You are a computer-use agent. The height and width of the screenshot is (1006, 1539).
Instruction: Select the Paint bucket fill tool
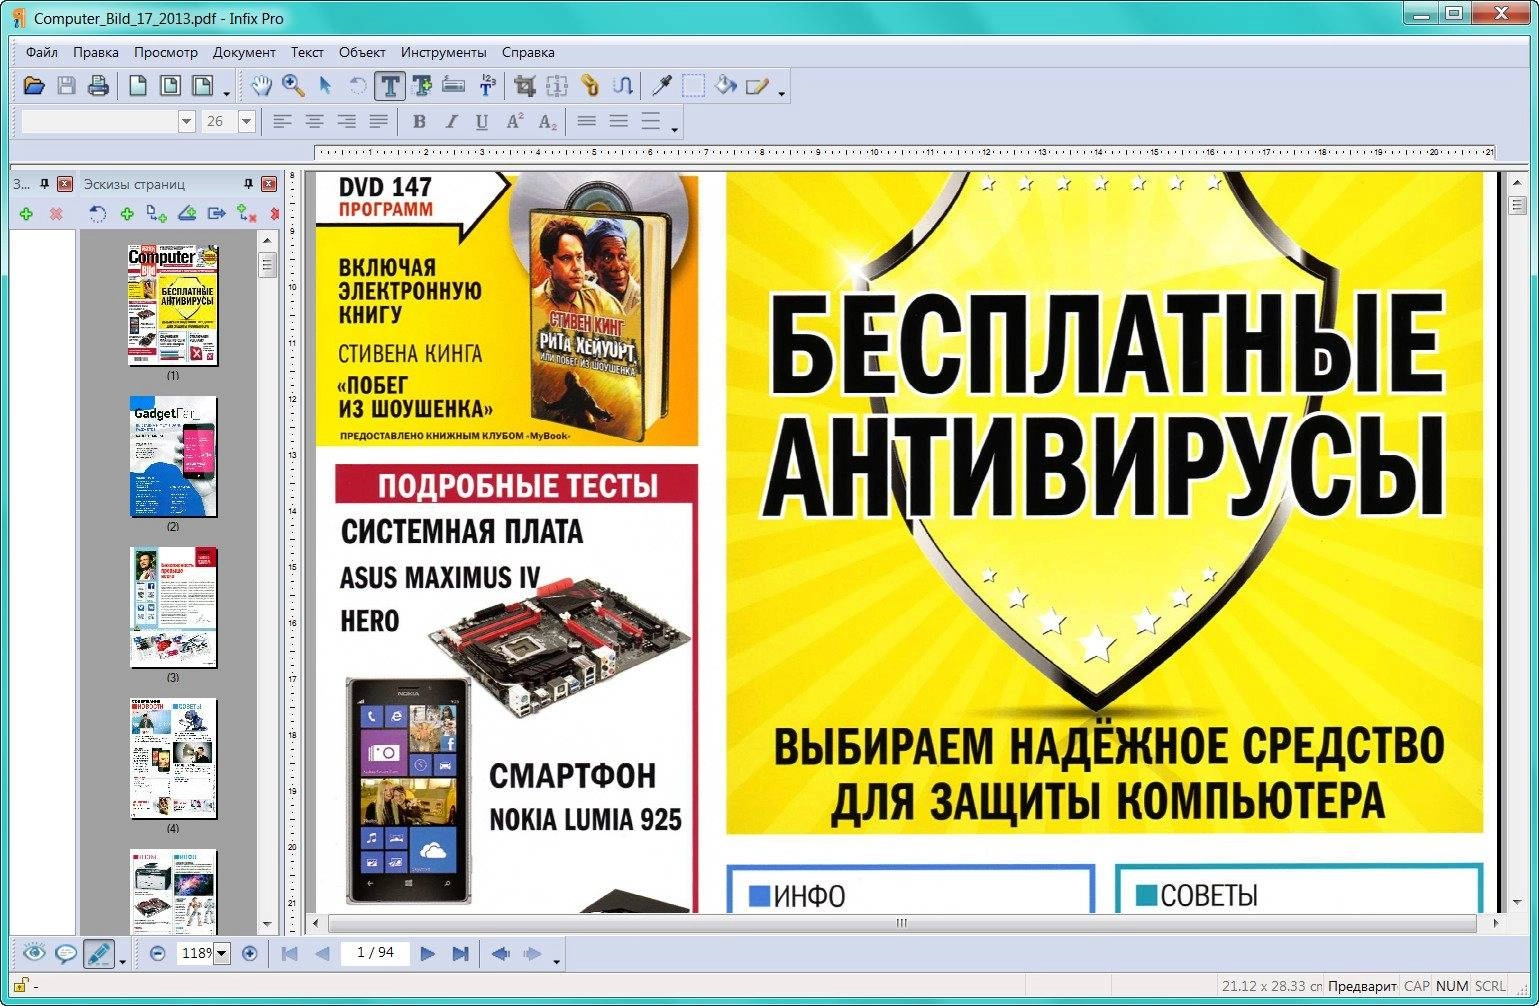725,86
